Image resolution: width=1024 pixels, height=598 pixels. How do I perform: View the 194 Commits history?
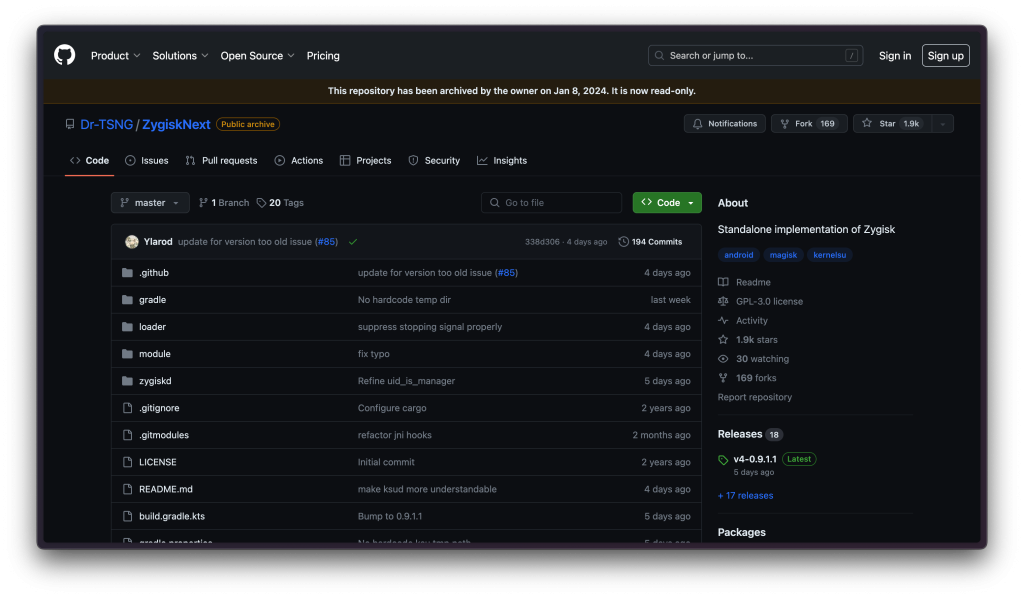(x=650, y=242)
